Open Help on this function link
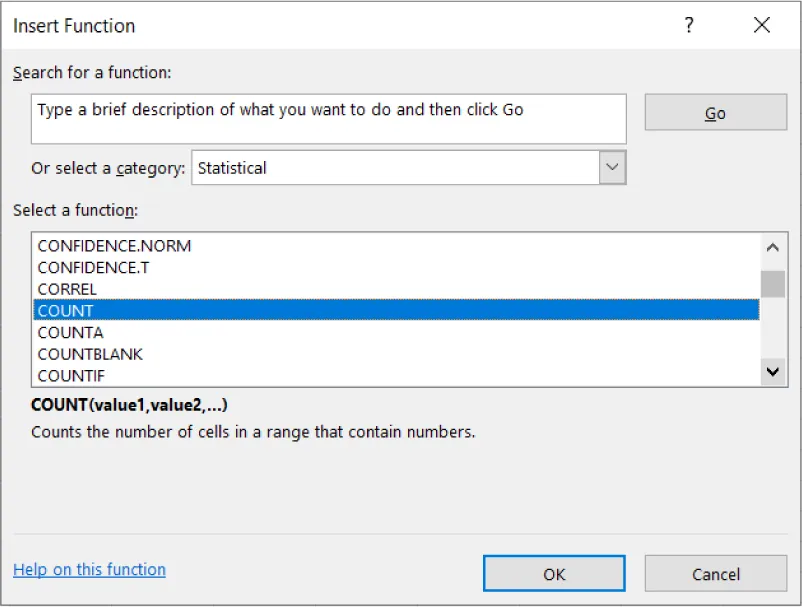Viewport: 802px width, 607px height. (90, 568)
